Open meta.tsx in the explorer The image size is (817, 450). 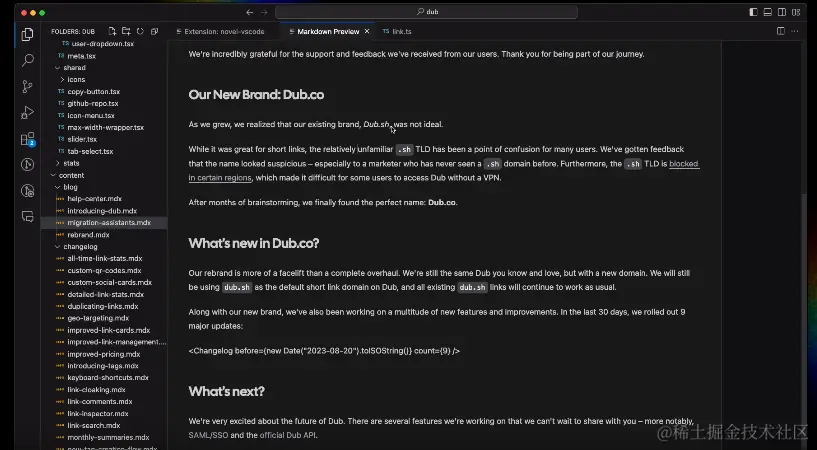coord(81,56)
